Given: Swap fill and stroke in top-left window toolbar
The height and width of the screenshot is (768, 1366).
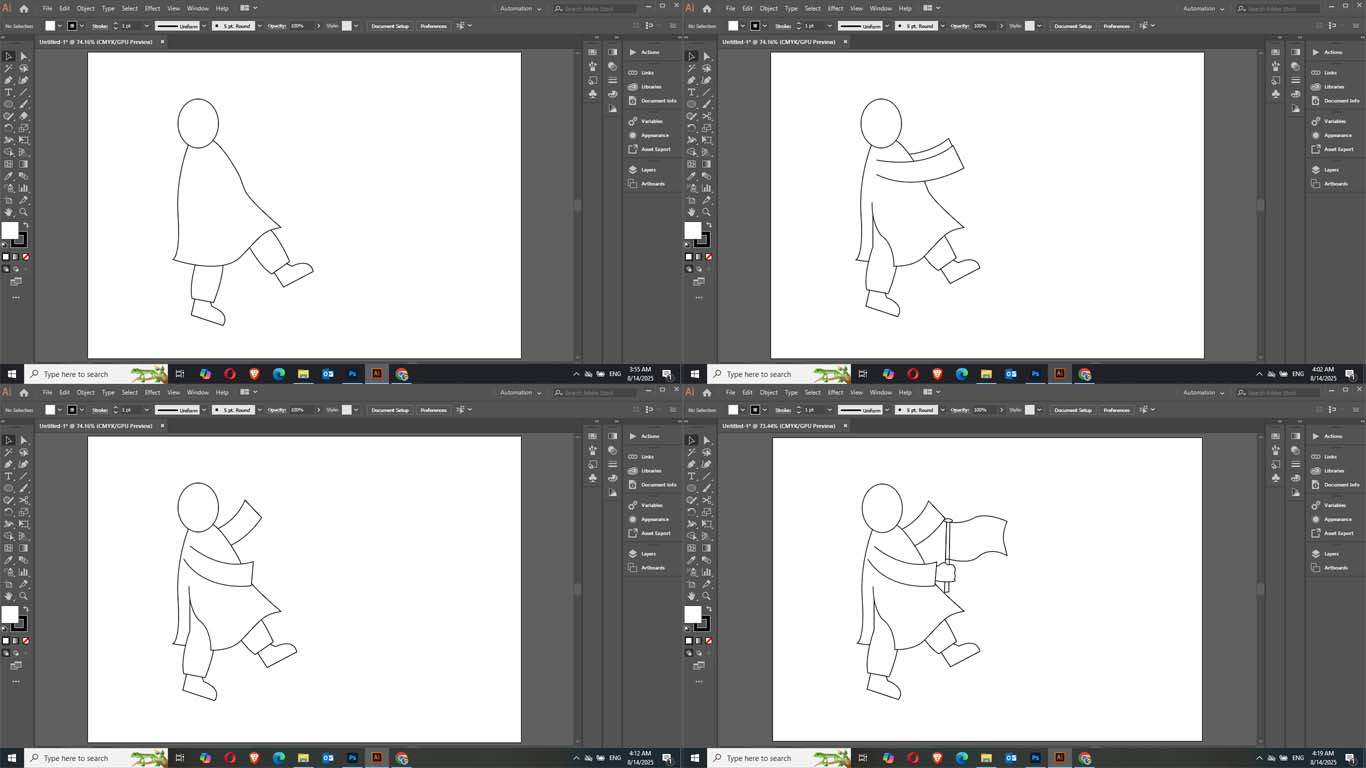Looking at the screenshot, I should 26,225.
